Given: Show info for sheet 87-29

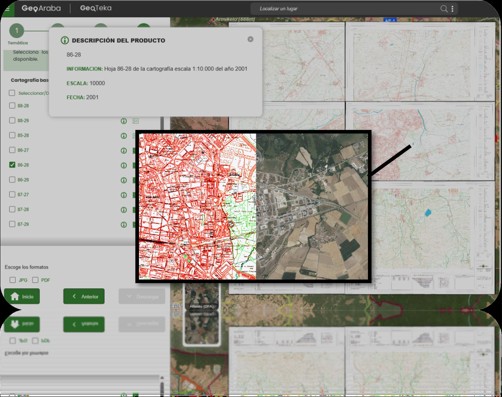Looking at the screenshot, I should [x=124, y=225].
